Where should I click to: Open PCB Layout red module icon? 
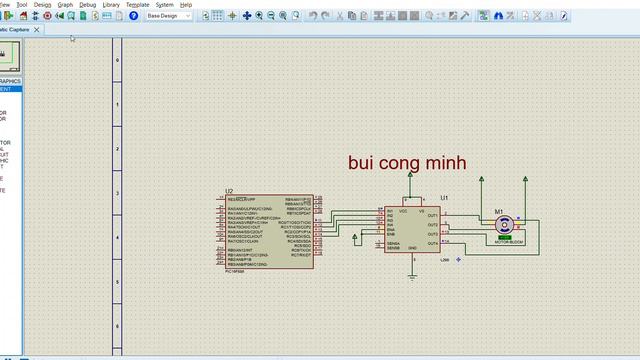coord(47,16)
